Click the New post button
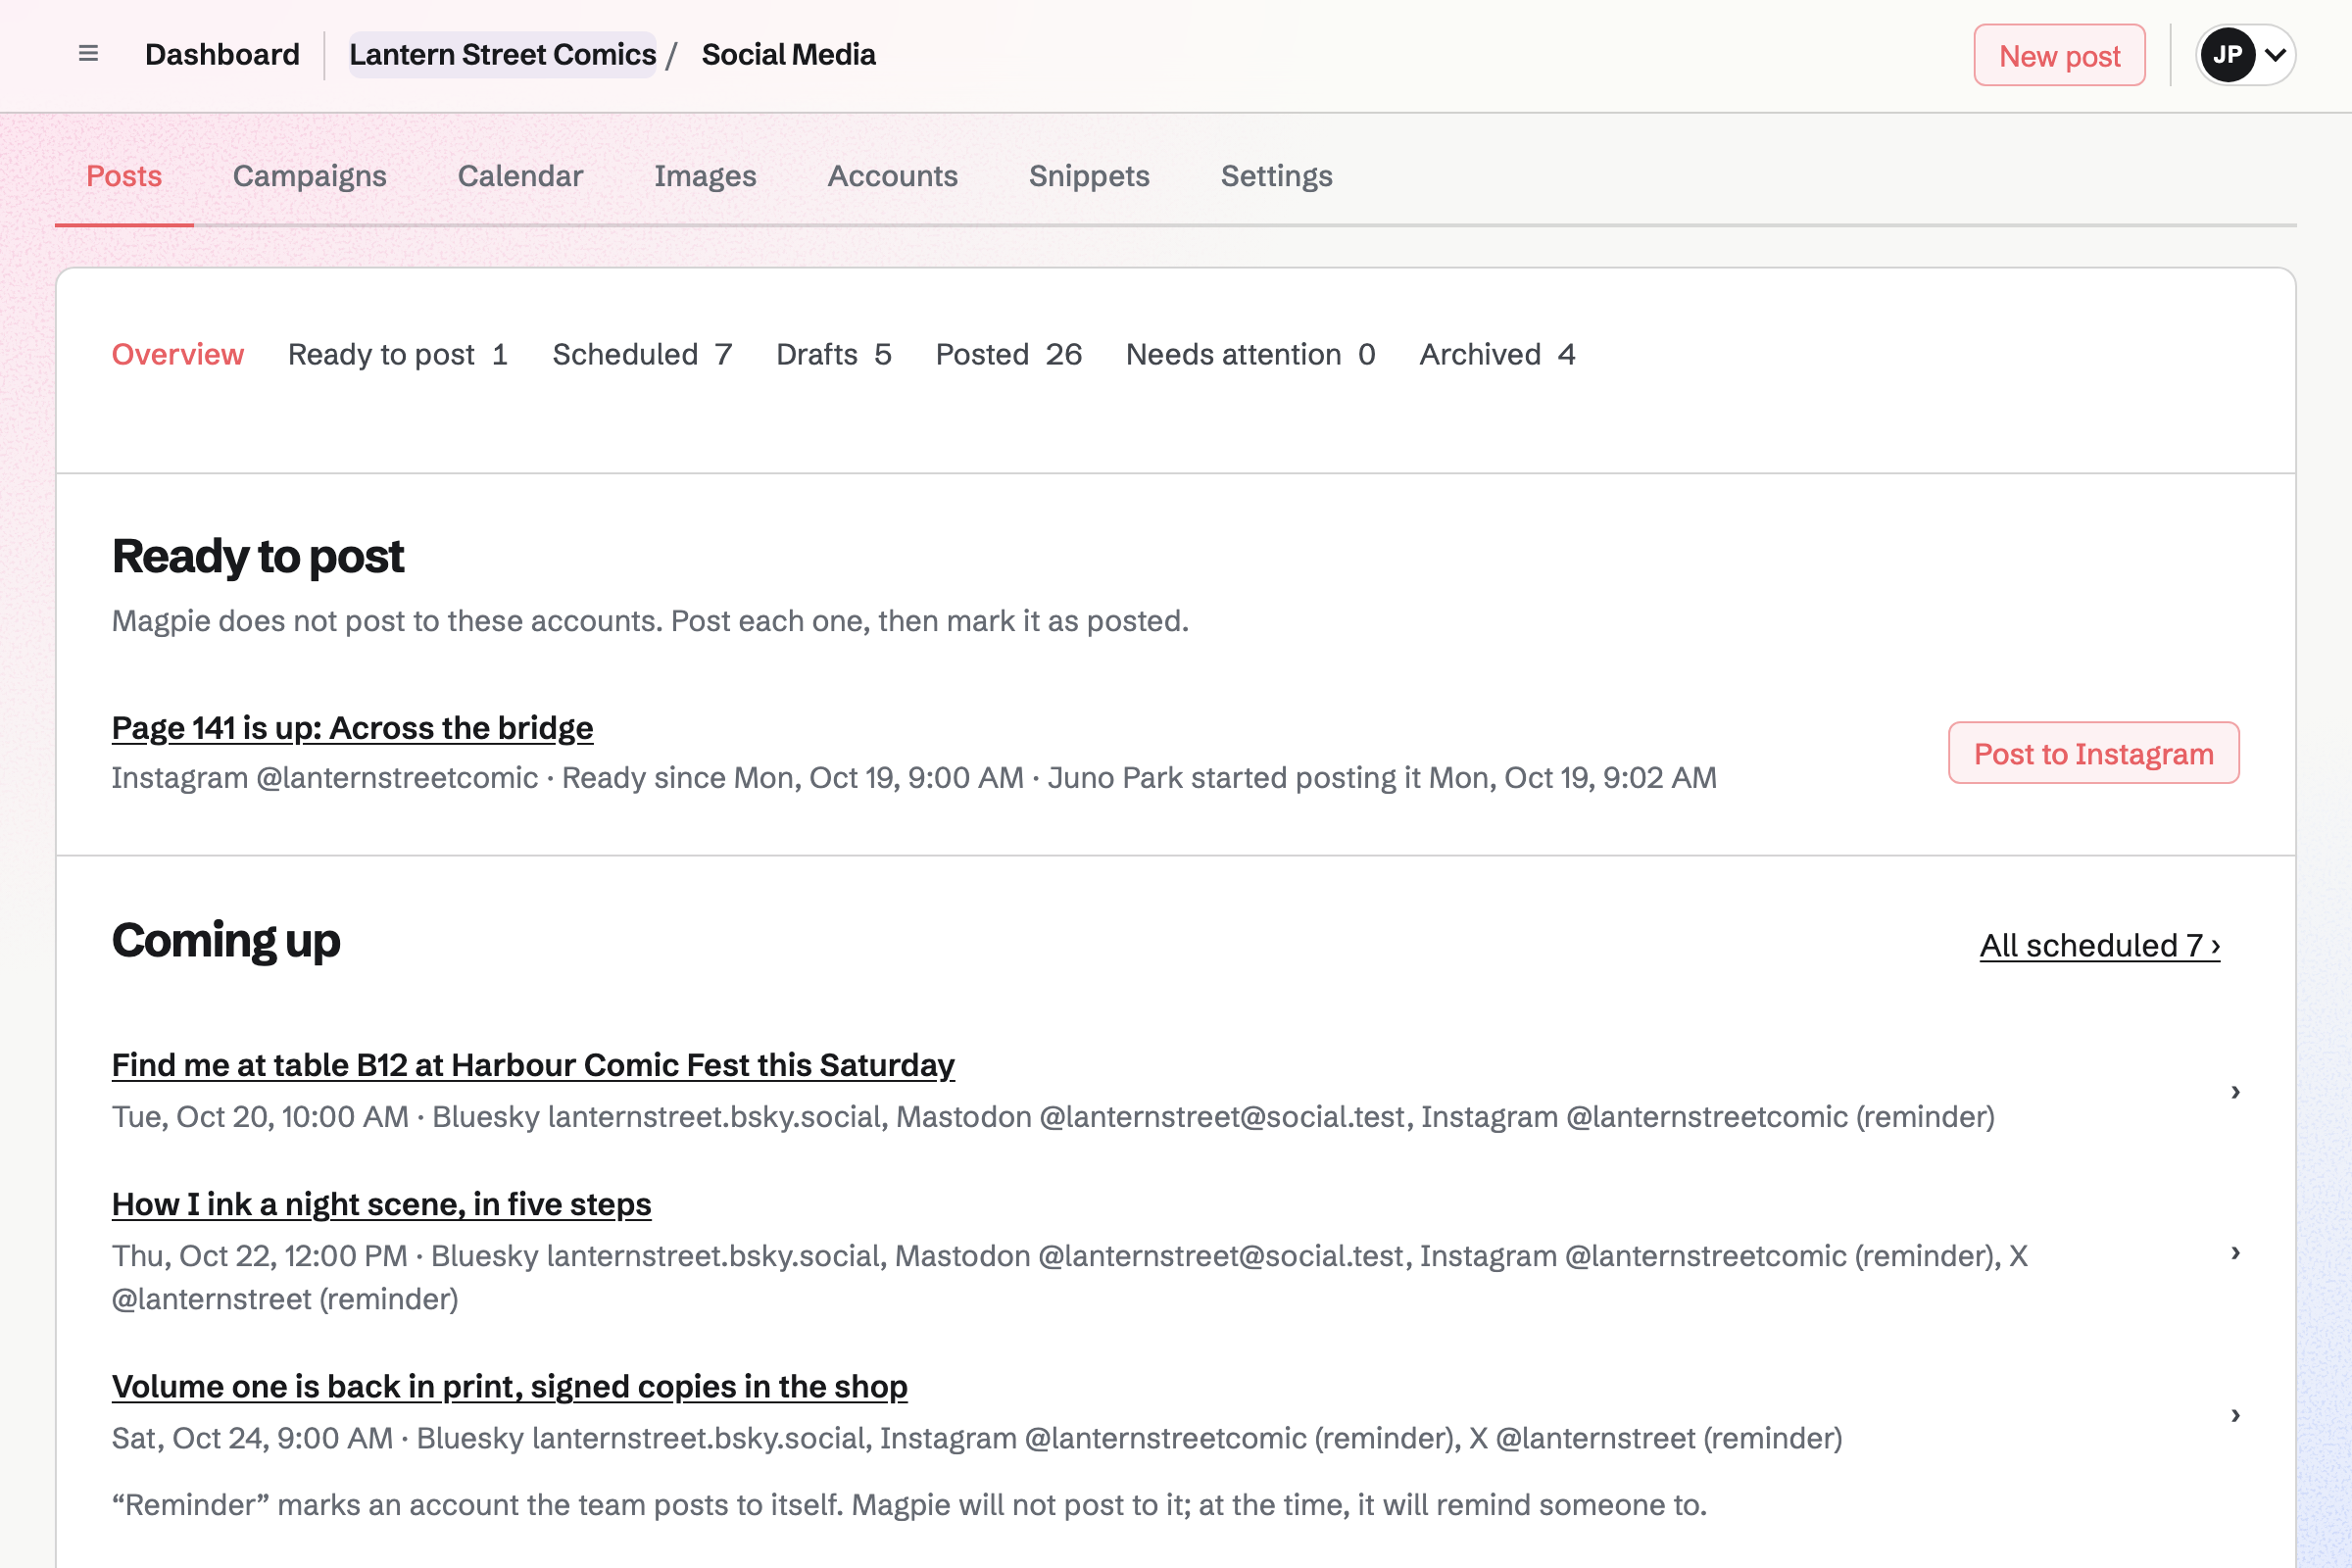2352x1568 pixels. click(2059, 55)
